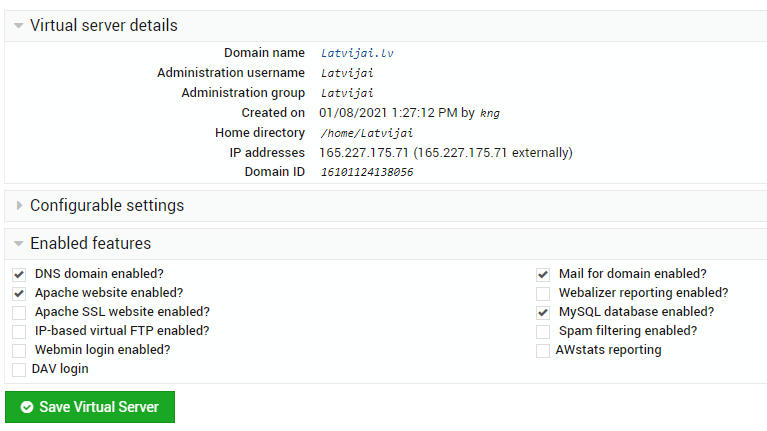The image size is (767, 431).
Task: Enable Webalizer reporting checkbox
Action: point(543,294)
